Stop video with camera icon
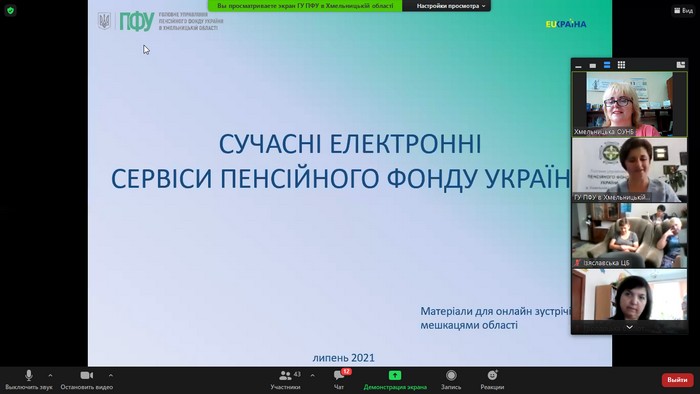The image size is (700, 394). (87, 380)
